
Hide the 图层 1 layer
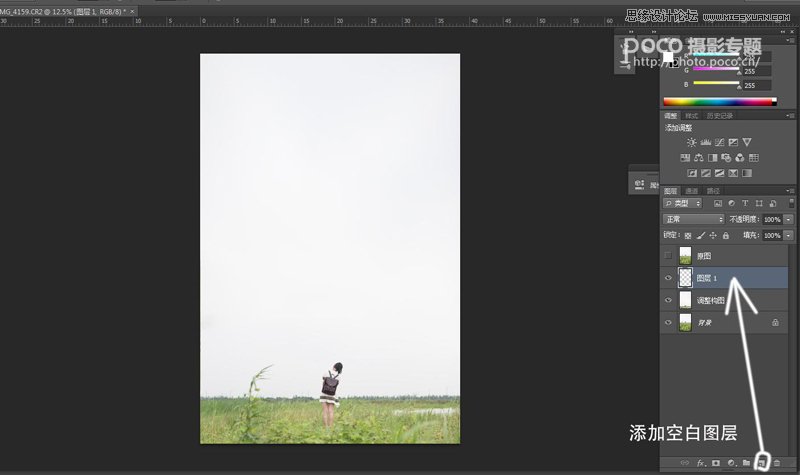click(x=668, y=278)
